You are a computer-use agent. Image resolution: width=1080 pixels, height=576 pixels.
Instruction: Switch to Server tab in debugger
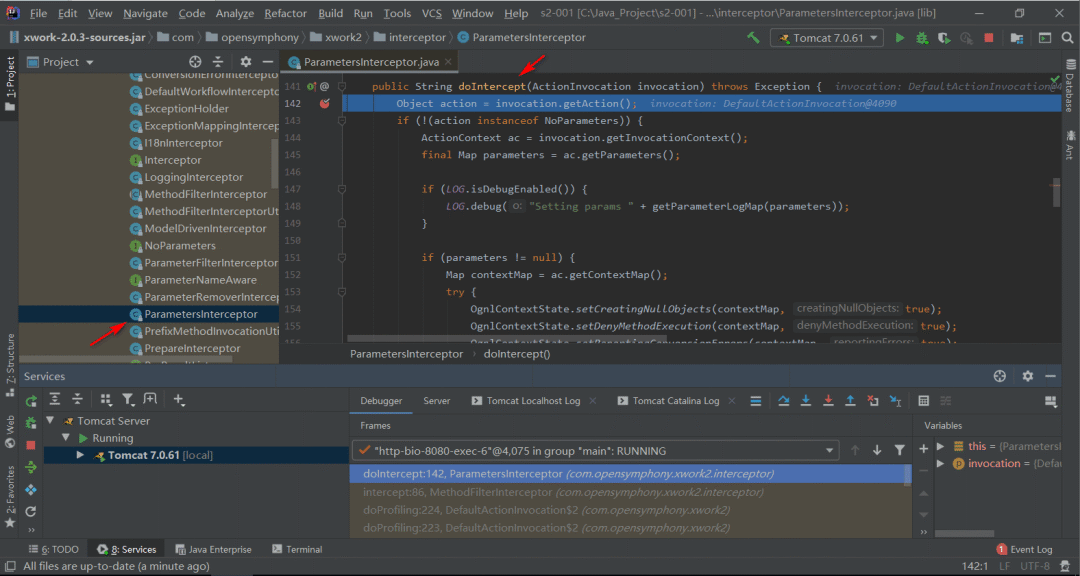coord(437,400)
